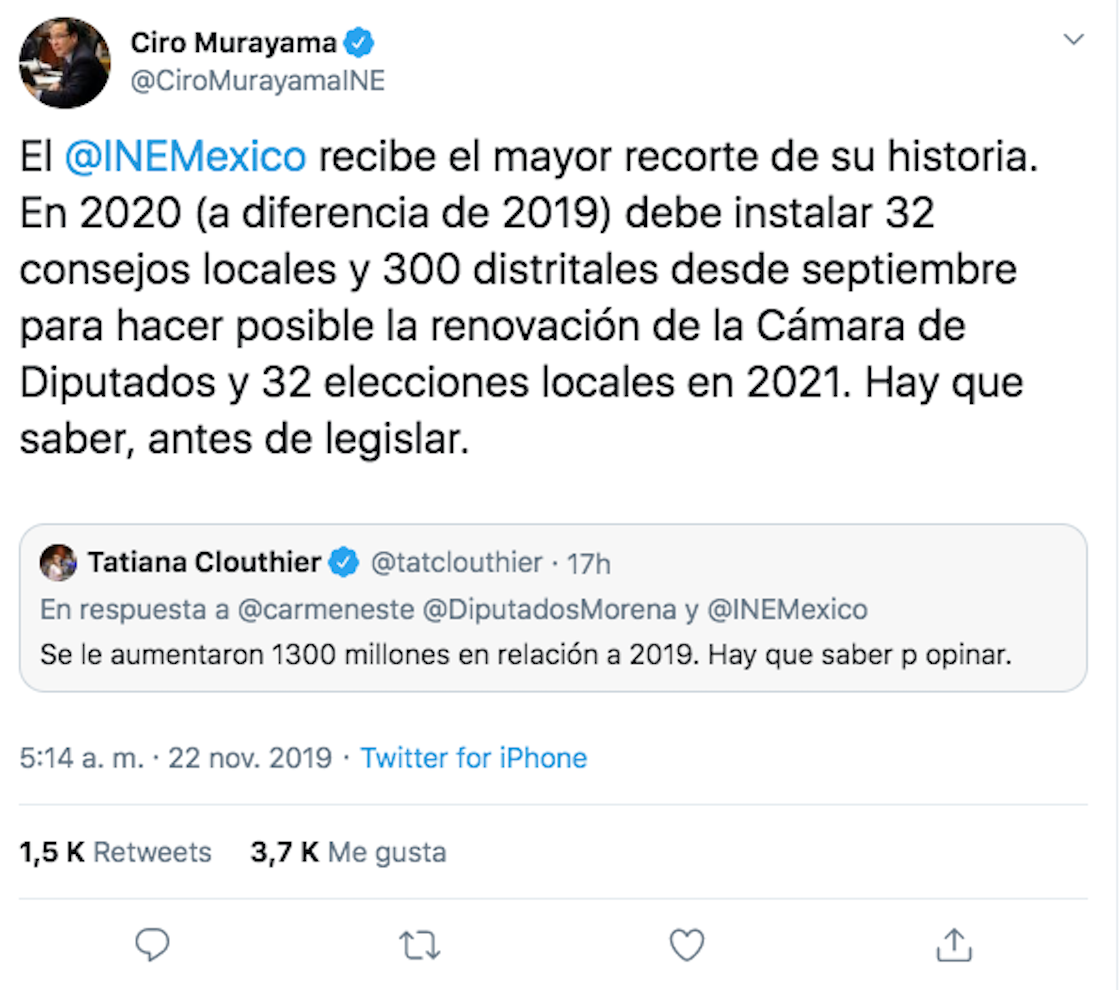Open the @INEMexico mention link
Image resolution: width=1120 pixels, height=990 pixels.
[185, 157]
